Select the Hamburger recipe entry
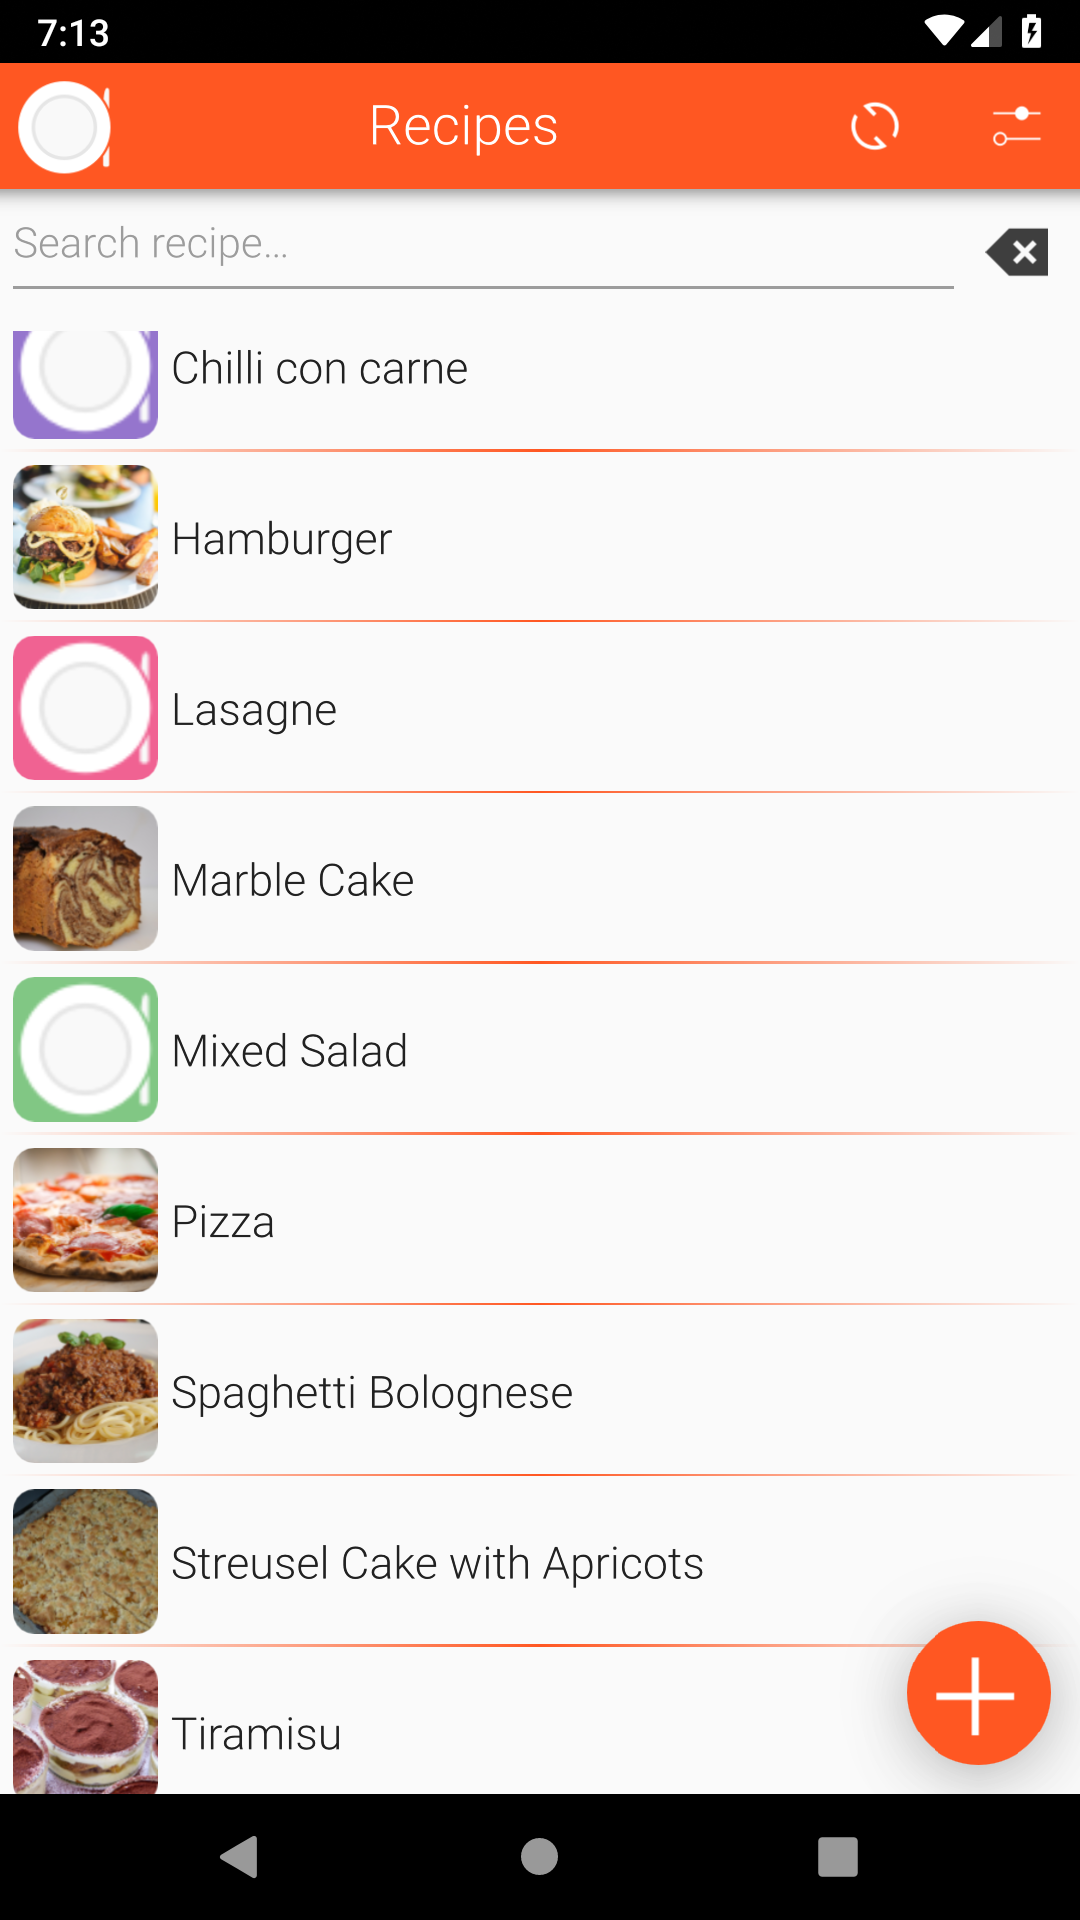1080x1920 pixels. (282, 540)
